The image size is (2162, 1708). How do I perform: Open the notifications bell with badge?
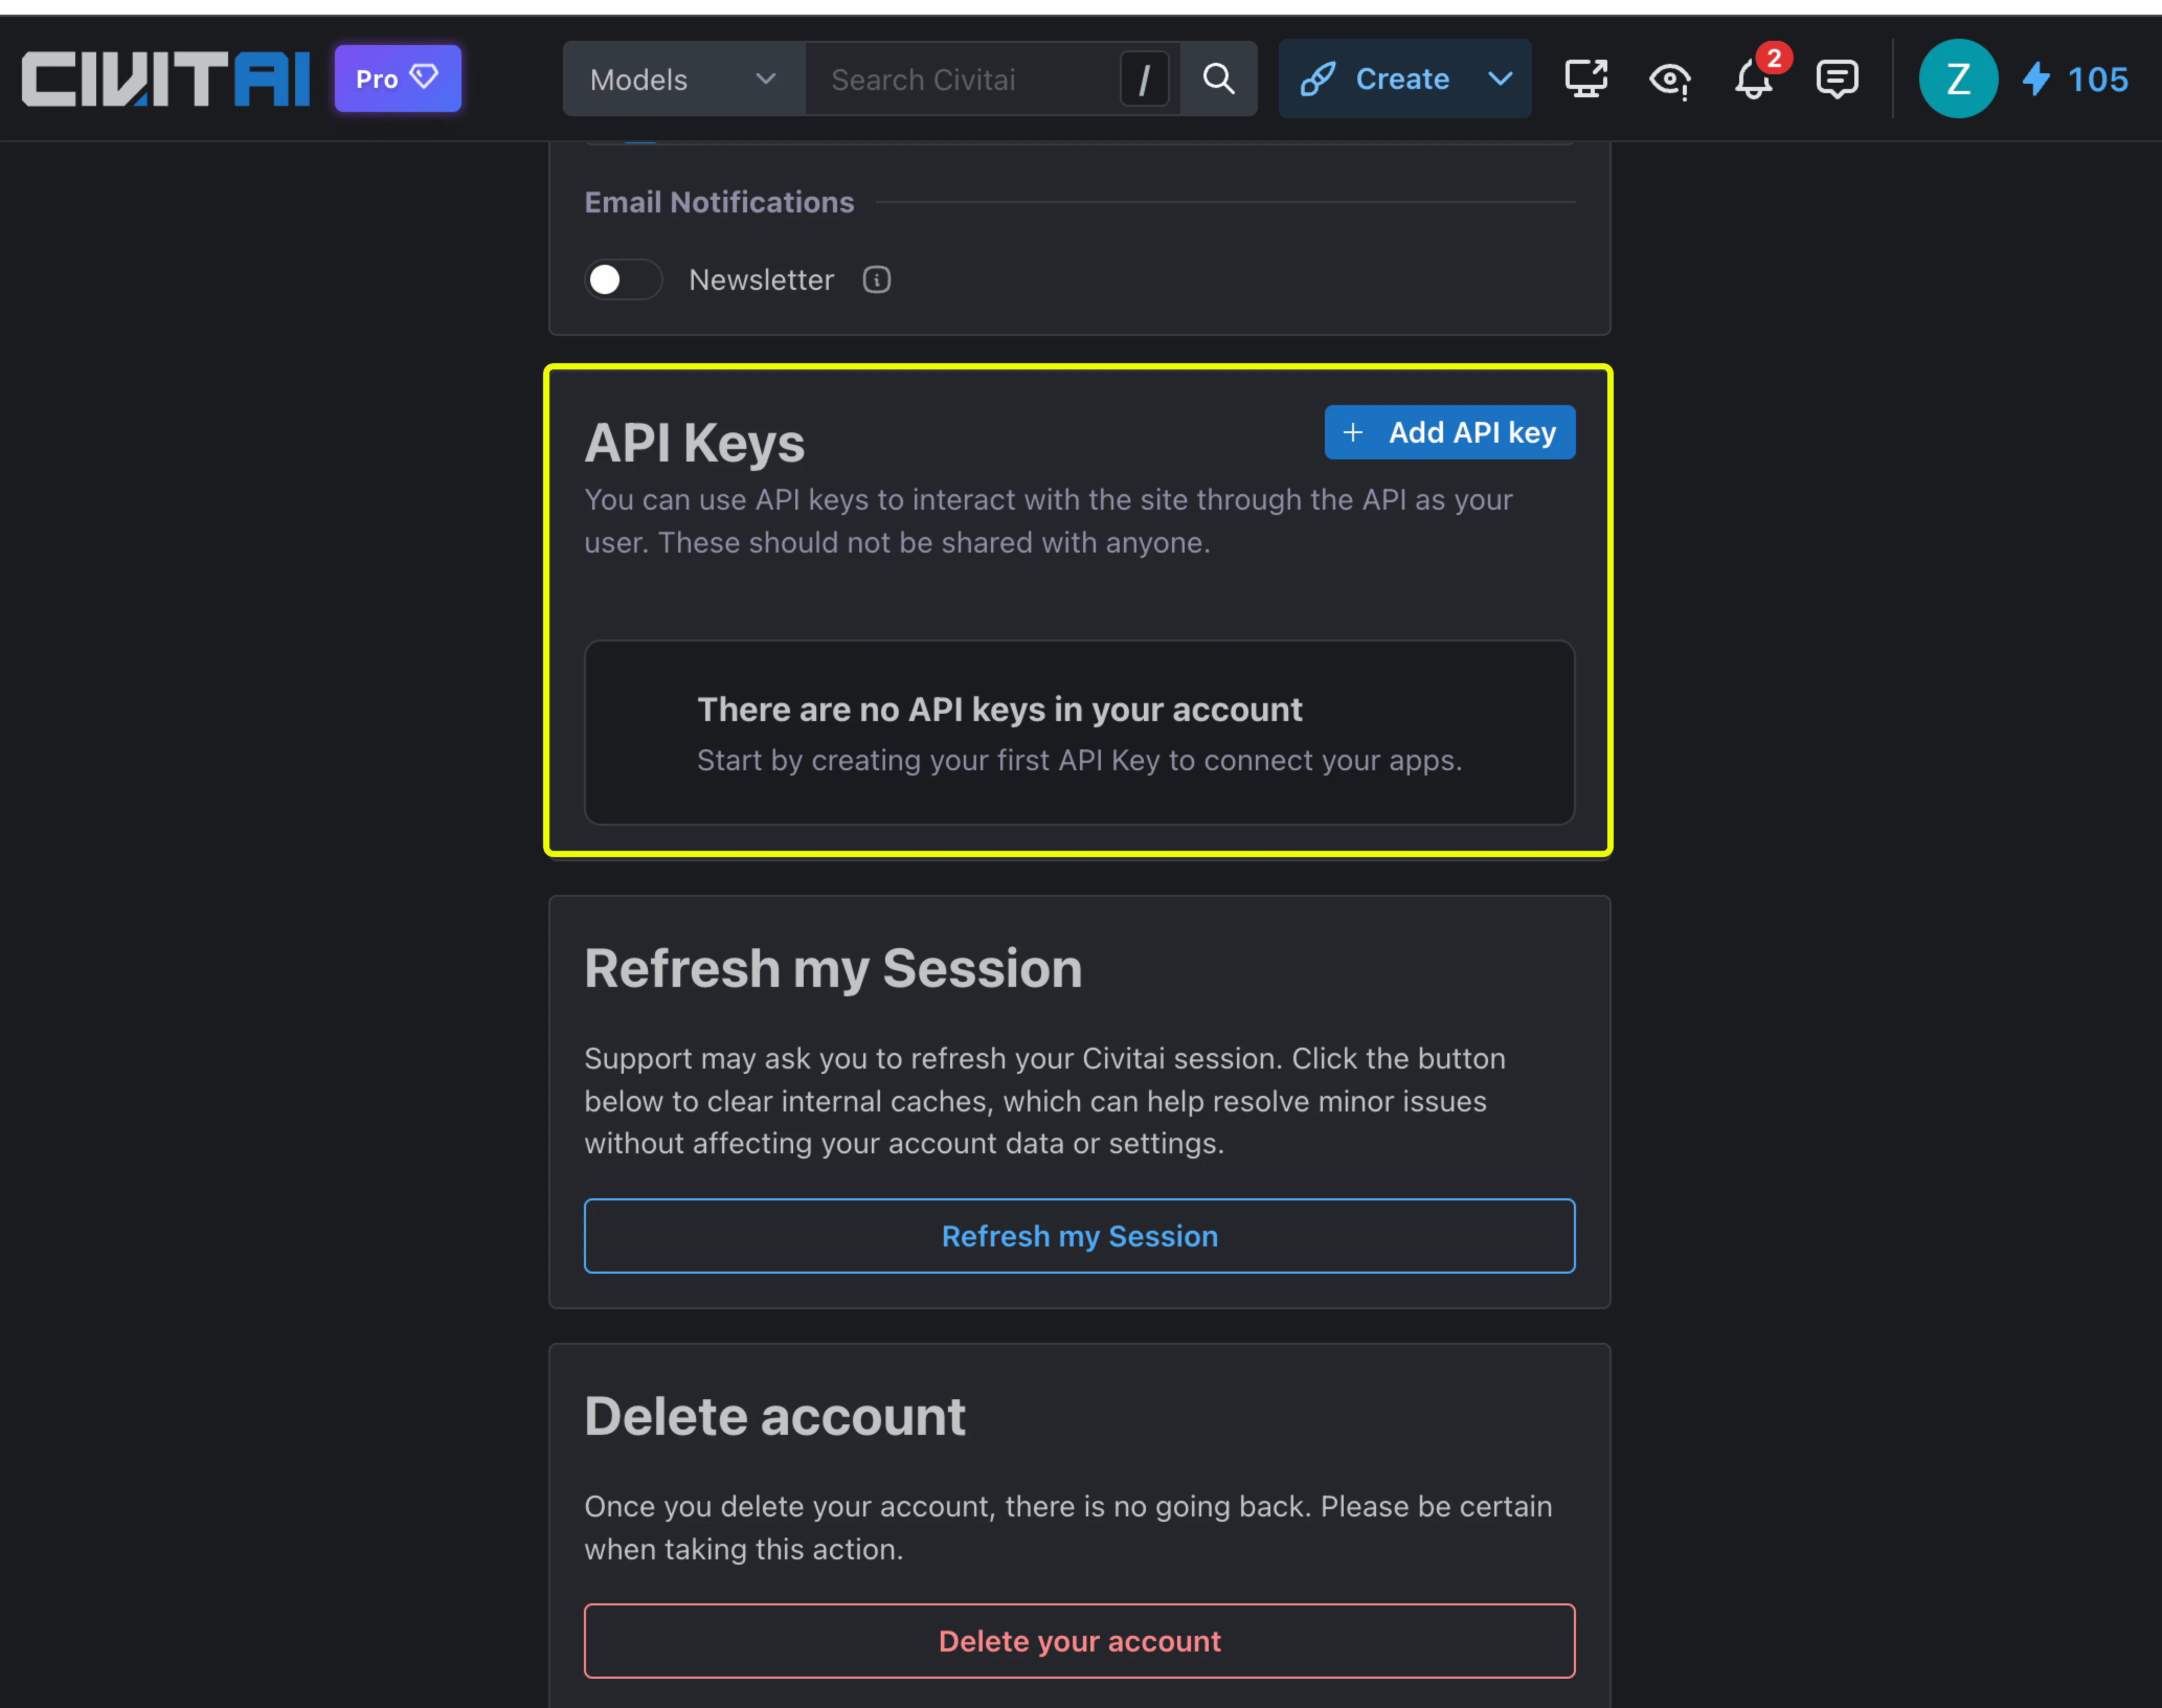[1753, 79]
